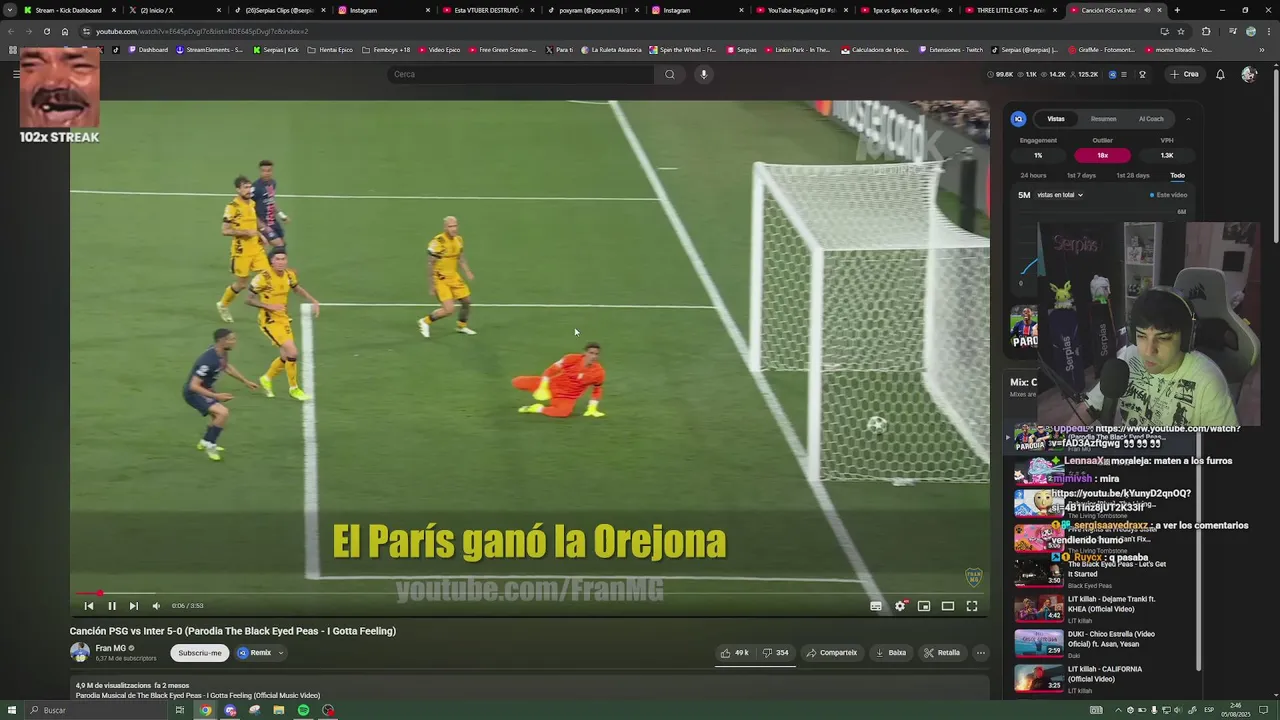1280x720 pixels.
Task: Select the 24 hours range
Action: (1033, 176)
